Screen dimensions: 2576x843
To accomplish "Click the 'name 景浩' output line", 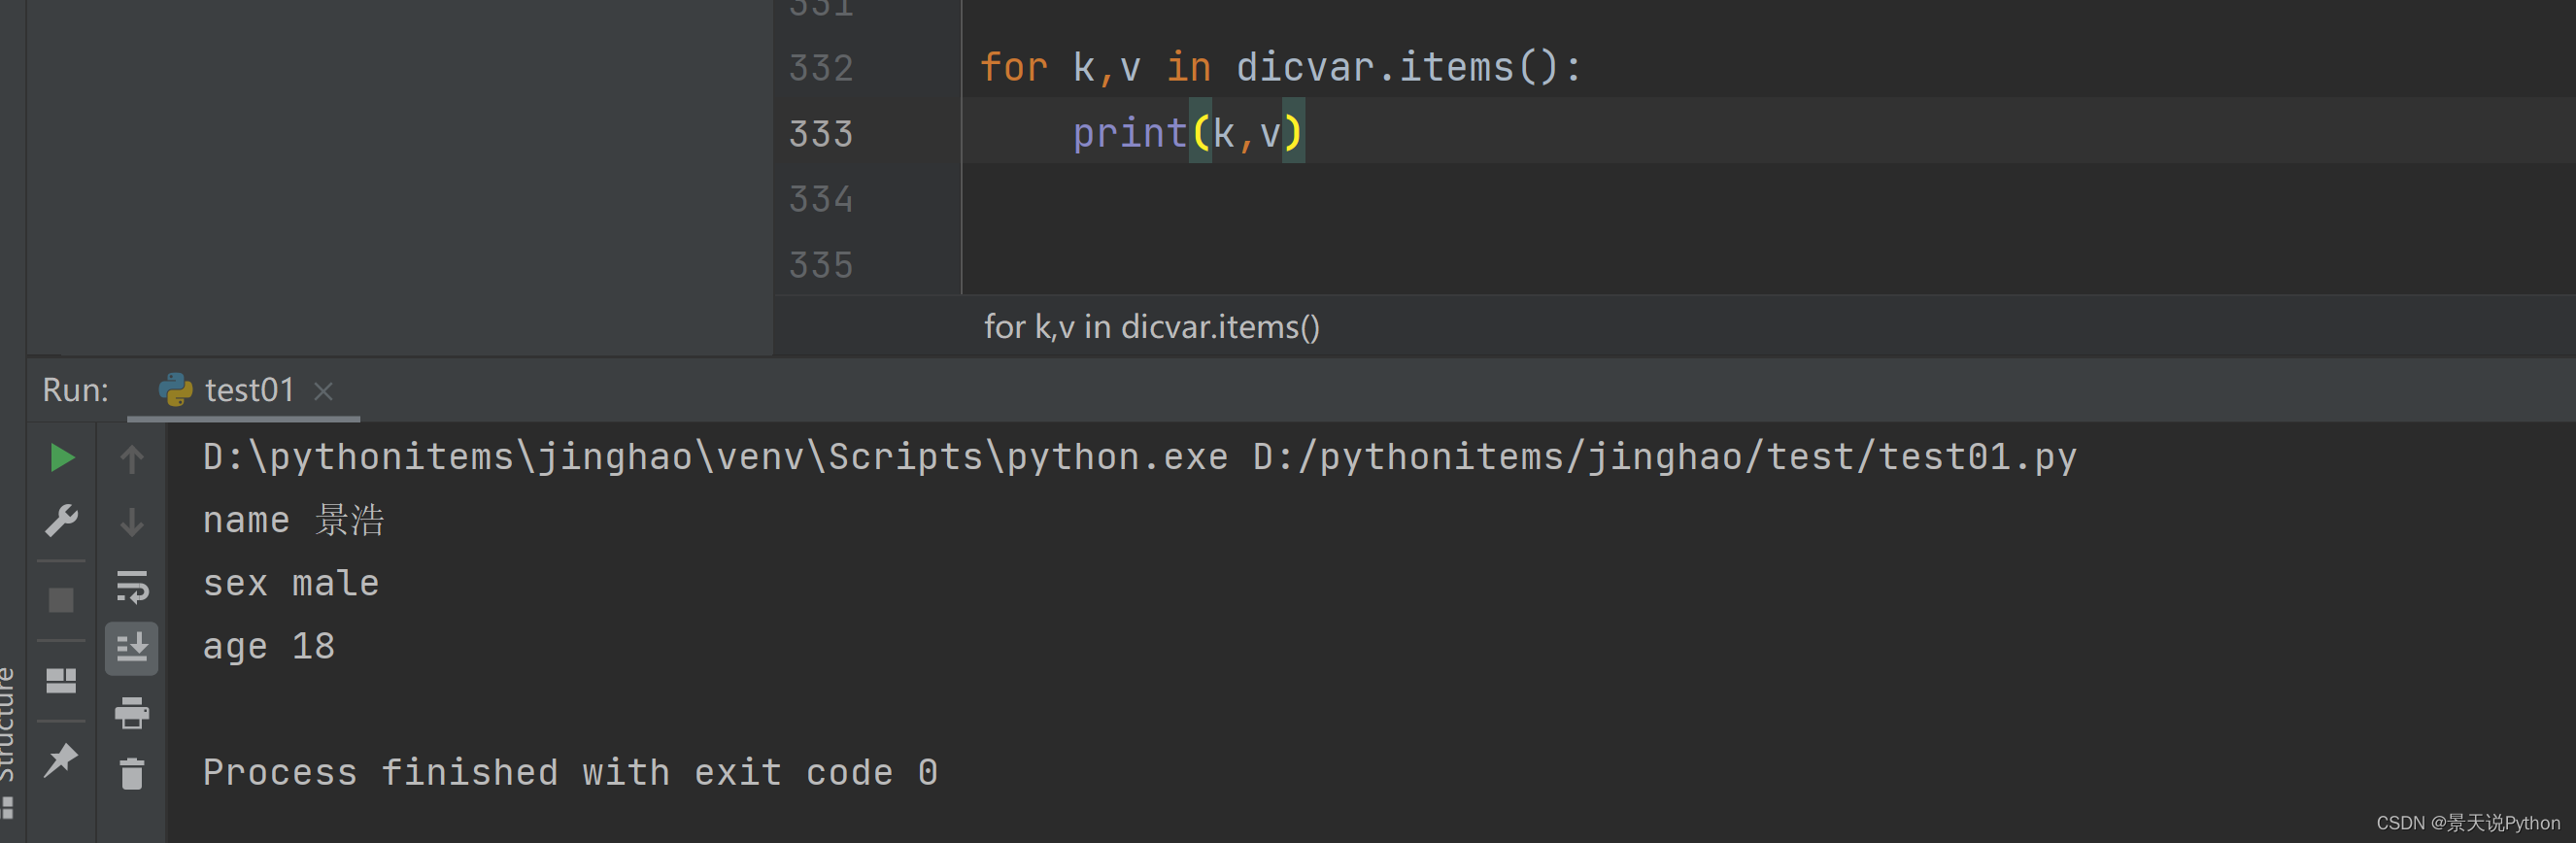I will 293,520.
